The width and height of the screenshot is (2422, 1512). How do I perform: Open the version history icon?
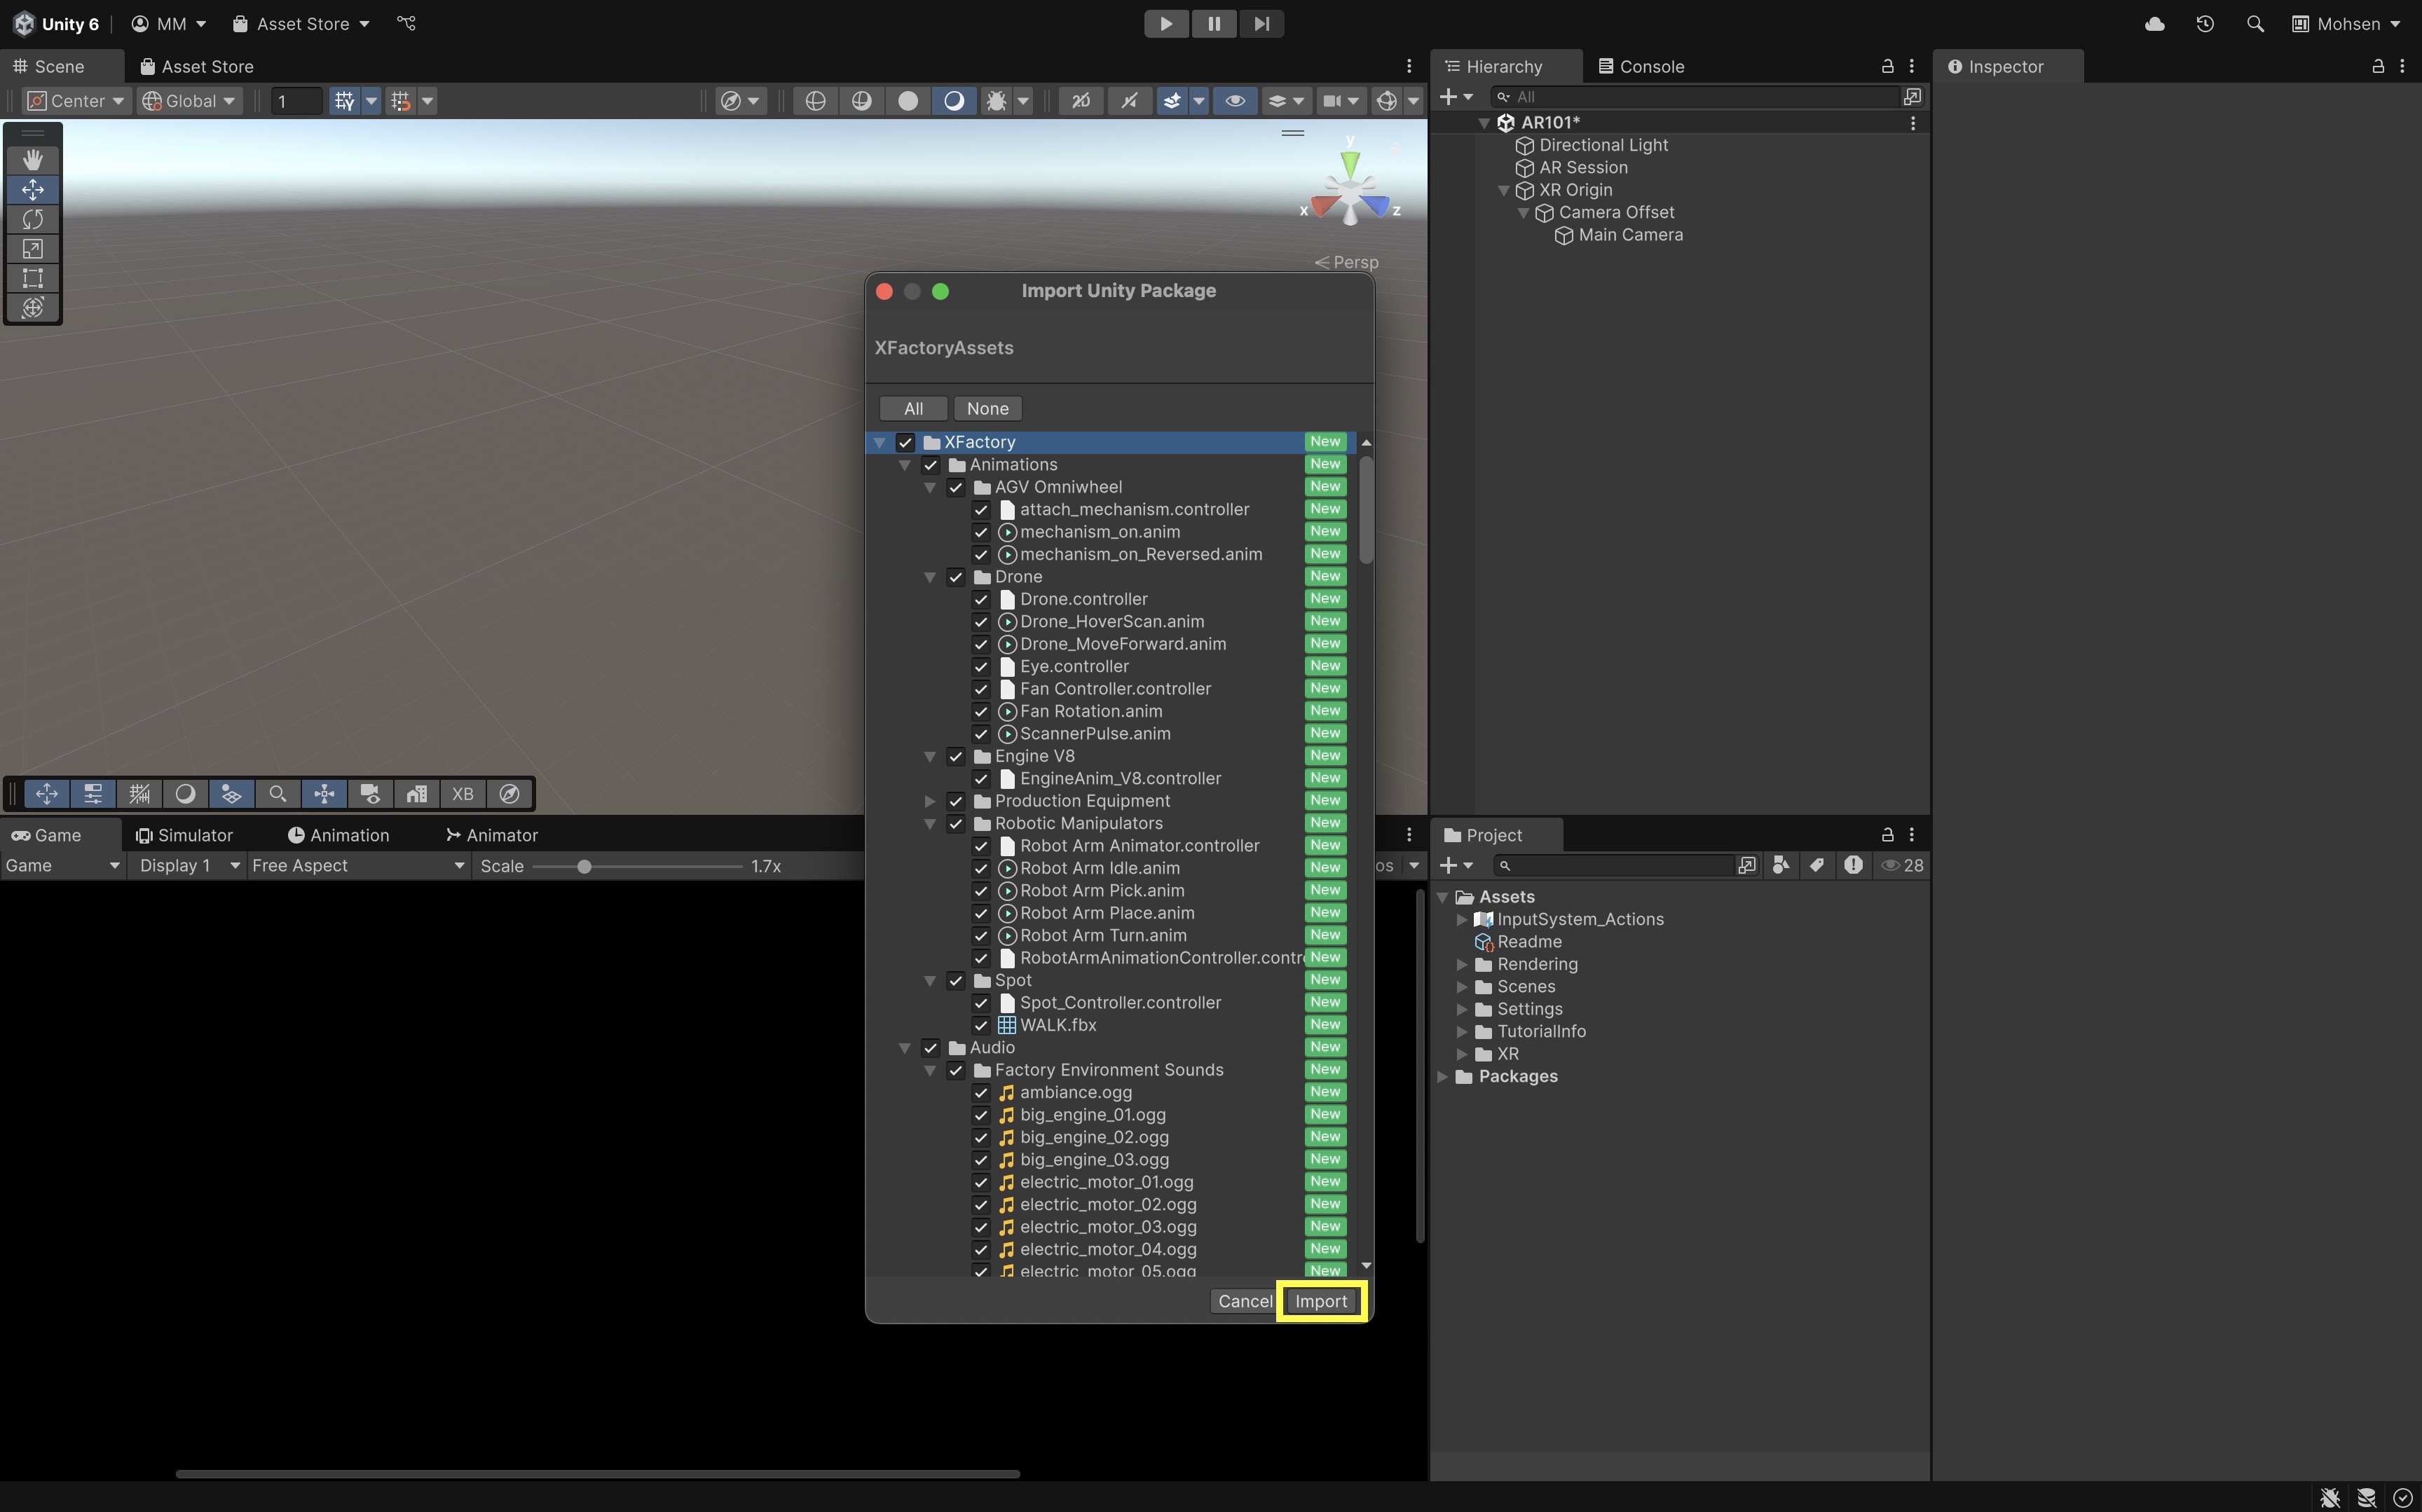coord(2205,24)
